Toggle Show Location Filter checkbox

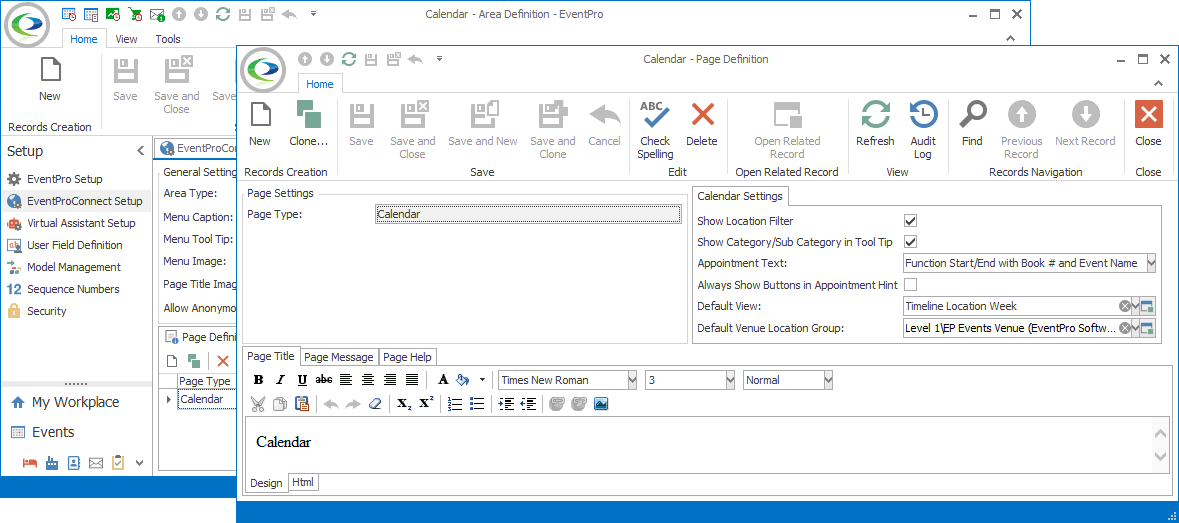911,221
